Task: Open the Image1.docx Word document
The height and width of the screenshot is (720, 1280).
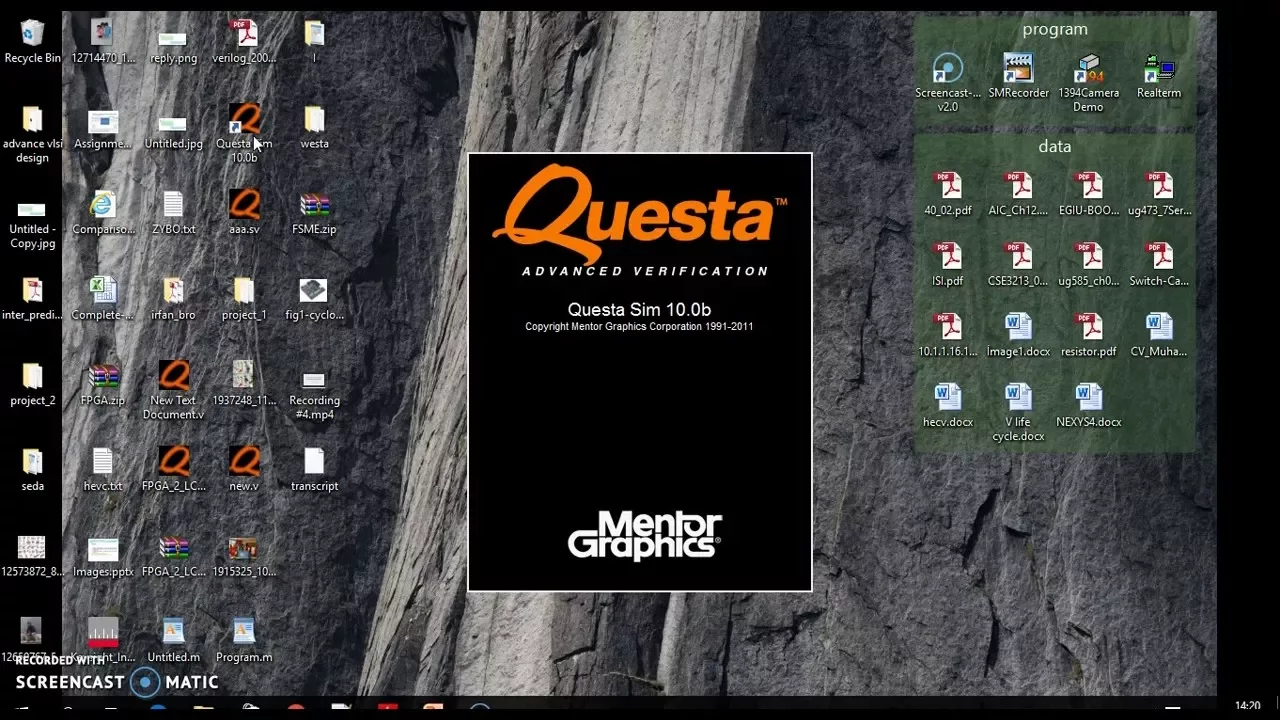Action: click(x=1018, y=335)
